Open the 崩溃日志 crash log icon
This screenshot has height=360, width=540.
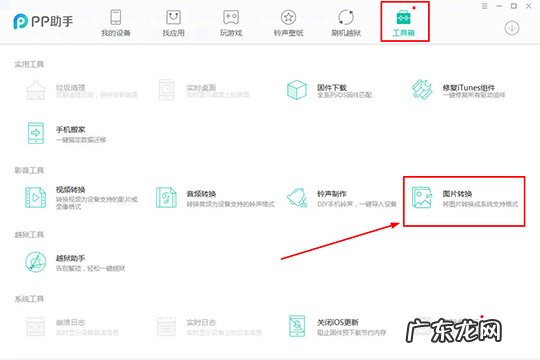coord(35,326)
